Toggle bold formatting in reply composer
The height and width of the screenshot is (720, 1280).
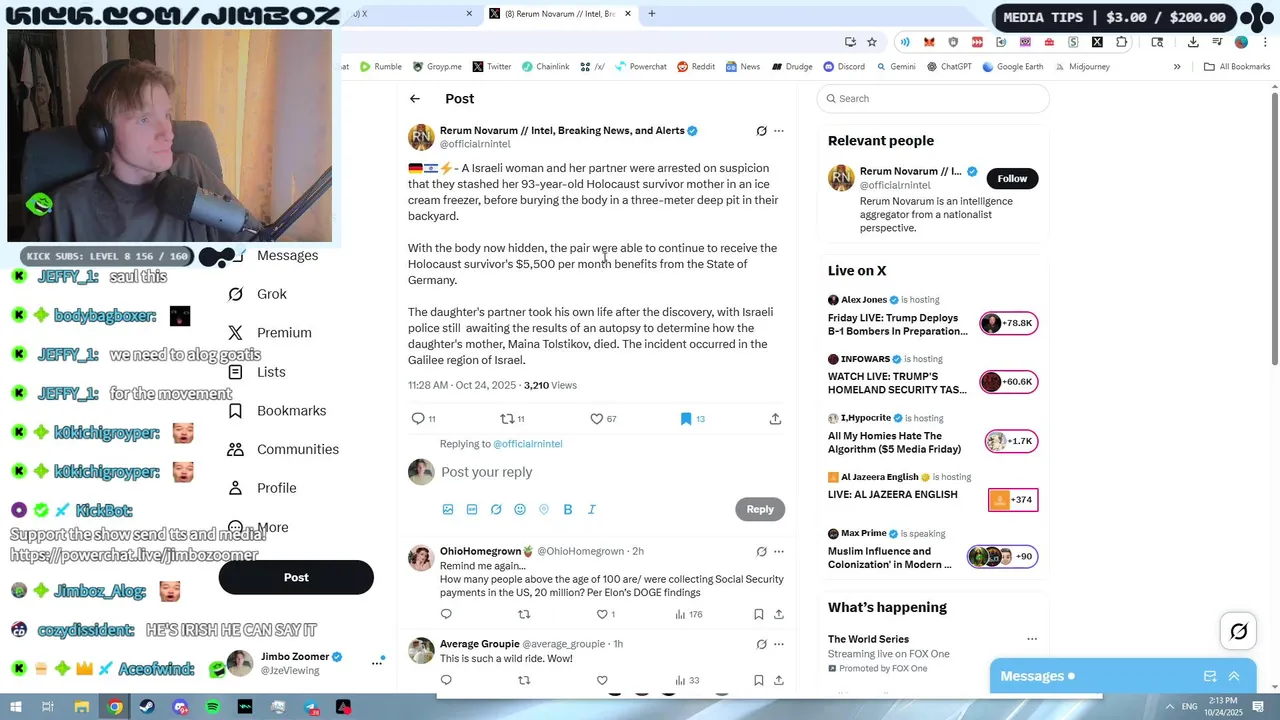pos(568,509)
